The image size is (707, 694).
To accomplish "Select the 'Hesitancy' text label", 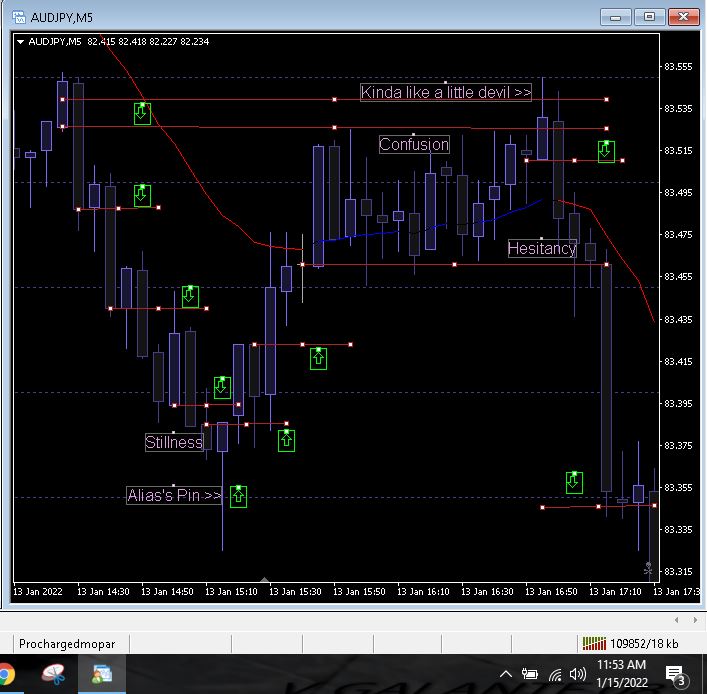I will click(542, 248).
